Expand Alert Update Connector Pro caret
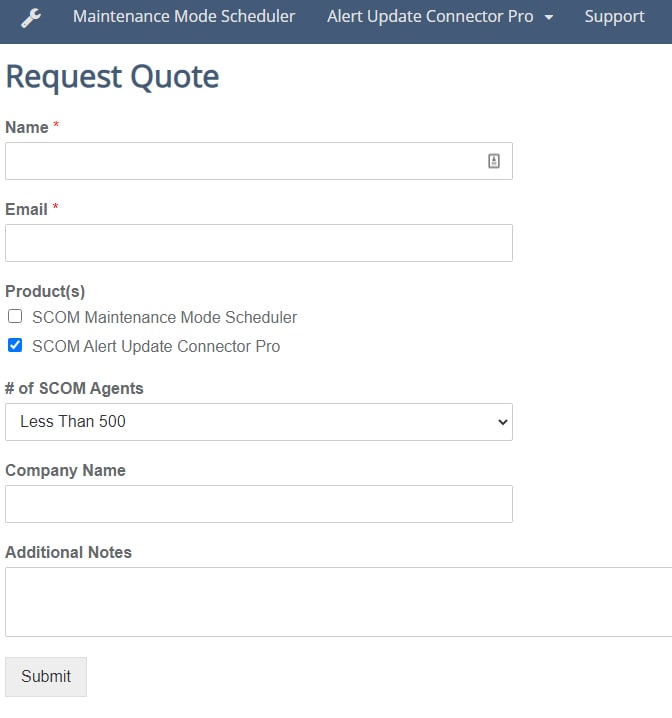672x718 pixels. (x=548, y=18)
